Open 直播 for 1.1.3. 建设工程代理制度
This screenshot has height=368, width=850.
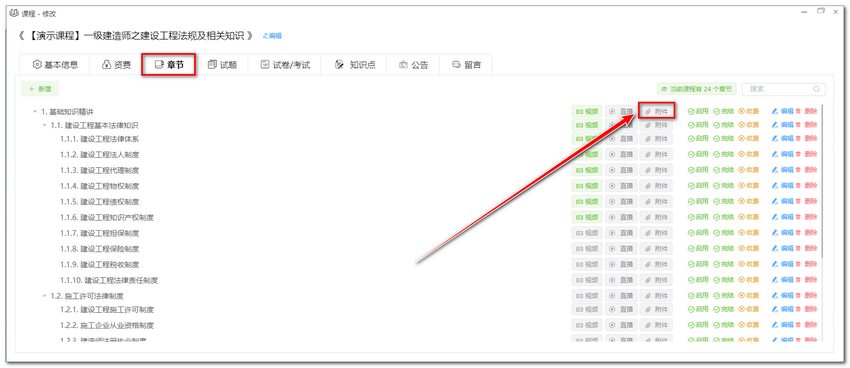tap(621, 170)
